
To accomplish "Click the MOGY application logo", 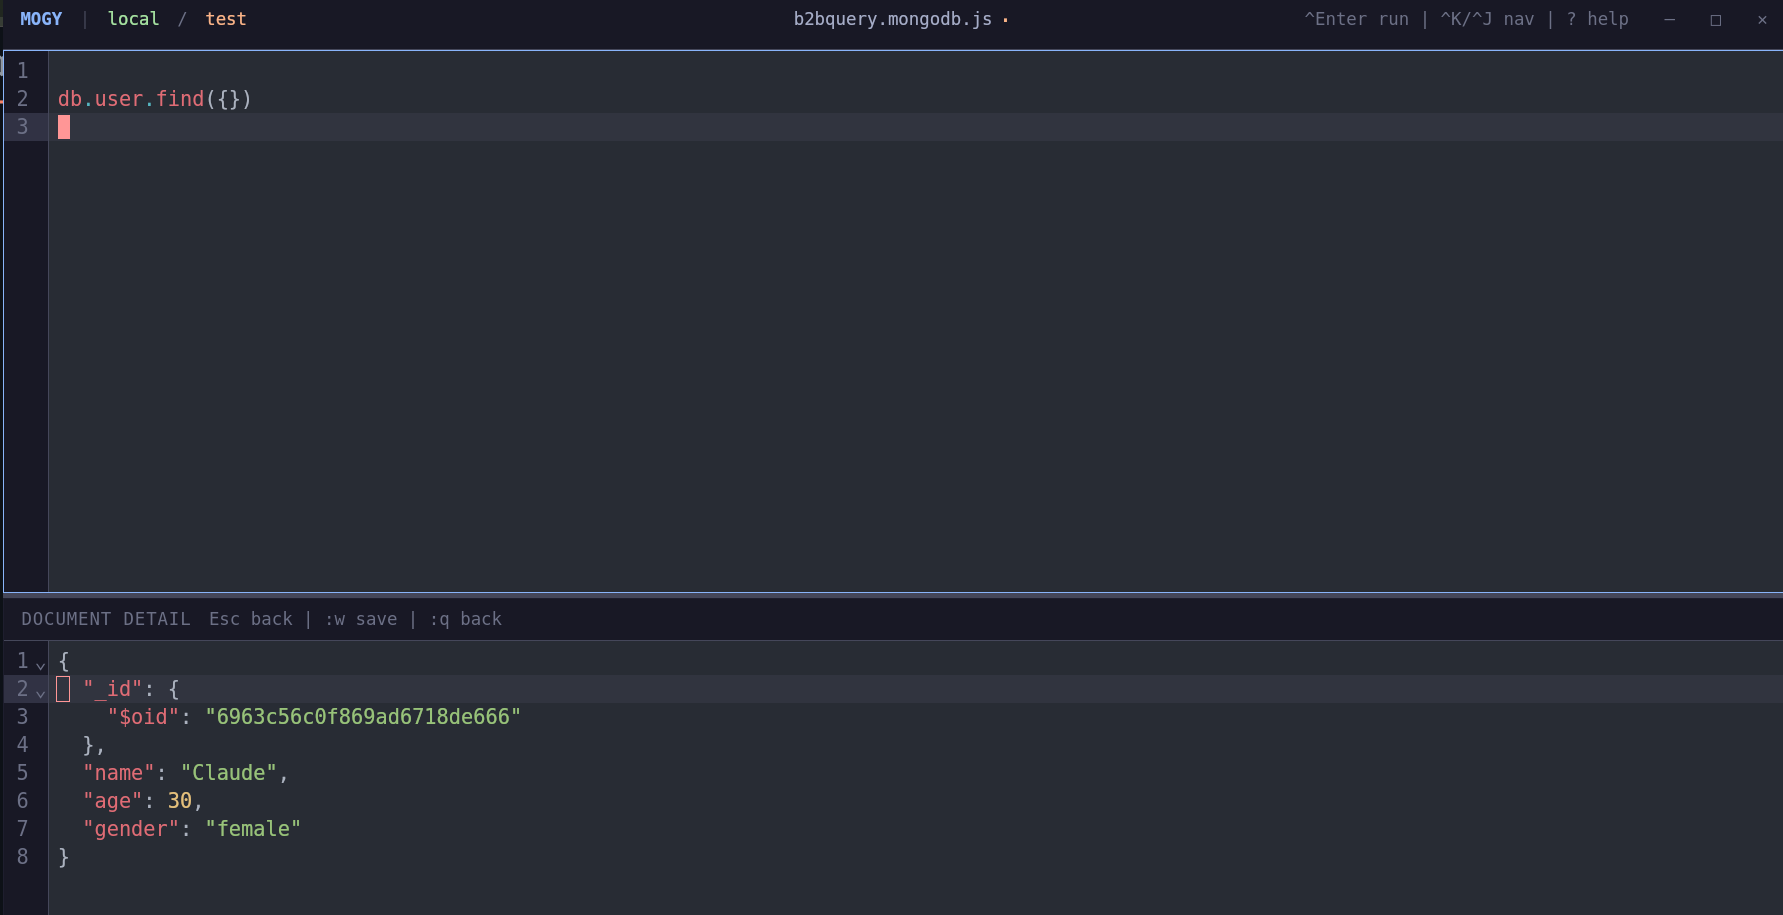I will click(x=40, y=18).
